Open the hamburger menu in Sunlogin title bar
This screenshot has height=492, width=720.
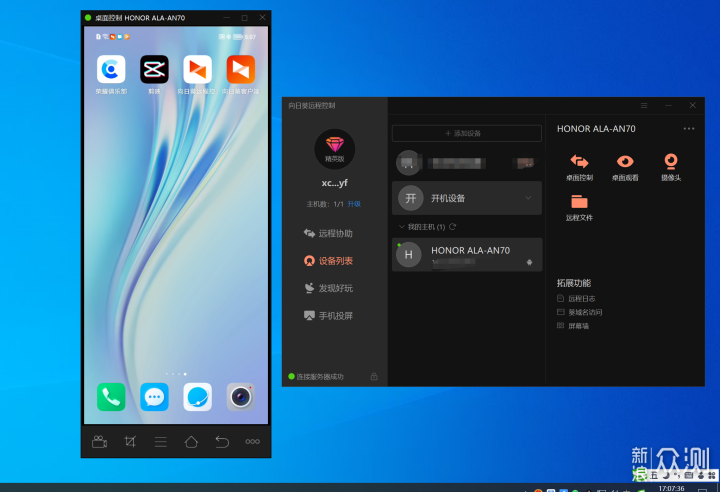[644, 106]
